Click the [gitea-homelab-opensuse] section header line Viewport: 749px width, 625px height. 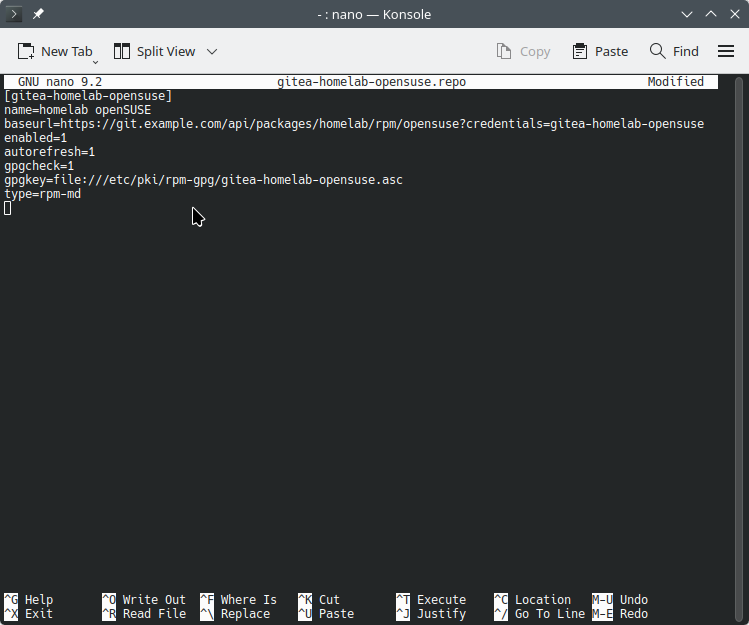coord(88,96)
